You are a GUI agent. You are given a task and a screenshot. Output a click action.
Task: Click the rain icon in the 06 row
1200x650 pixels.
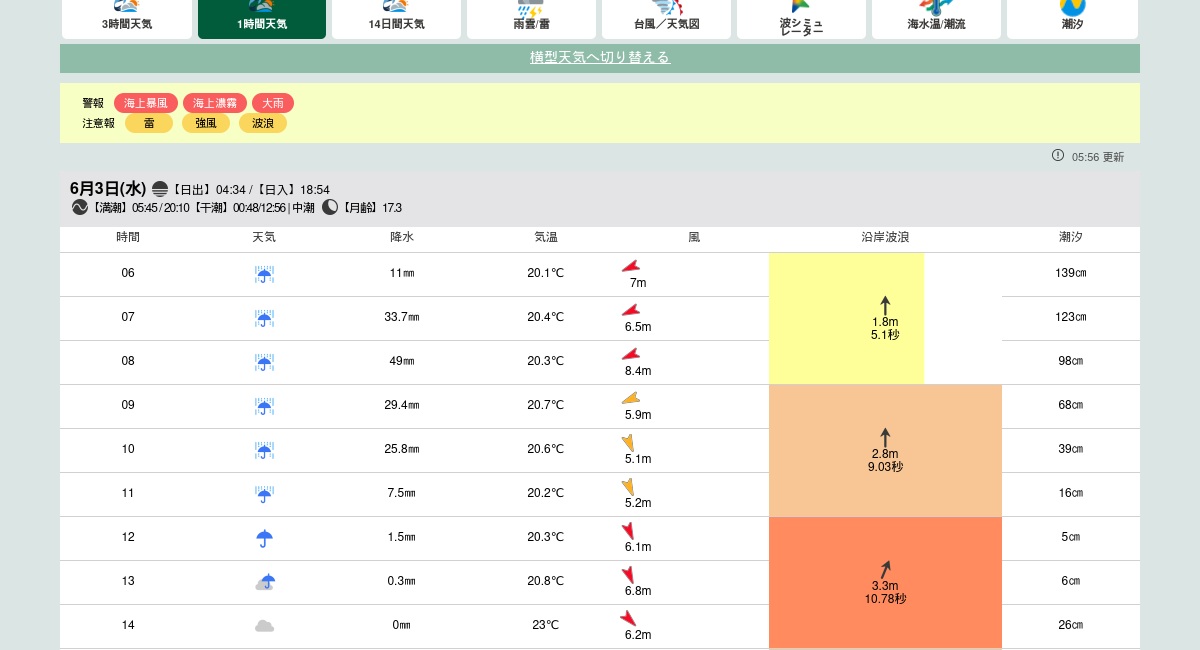[264, 275]
